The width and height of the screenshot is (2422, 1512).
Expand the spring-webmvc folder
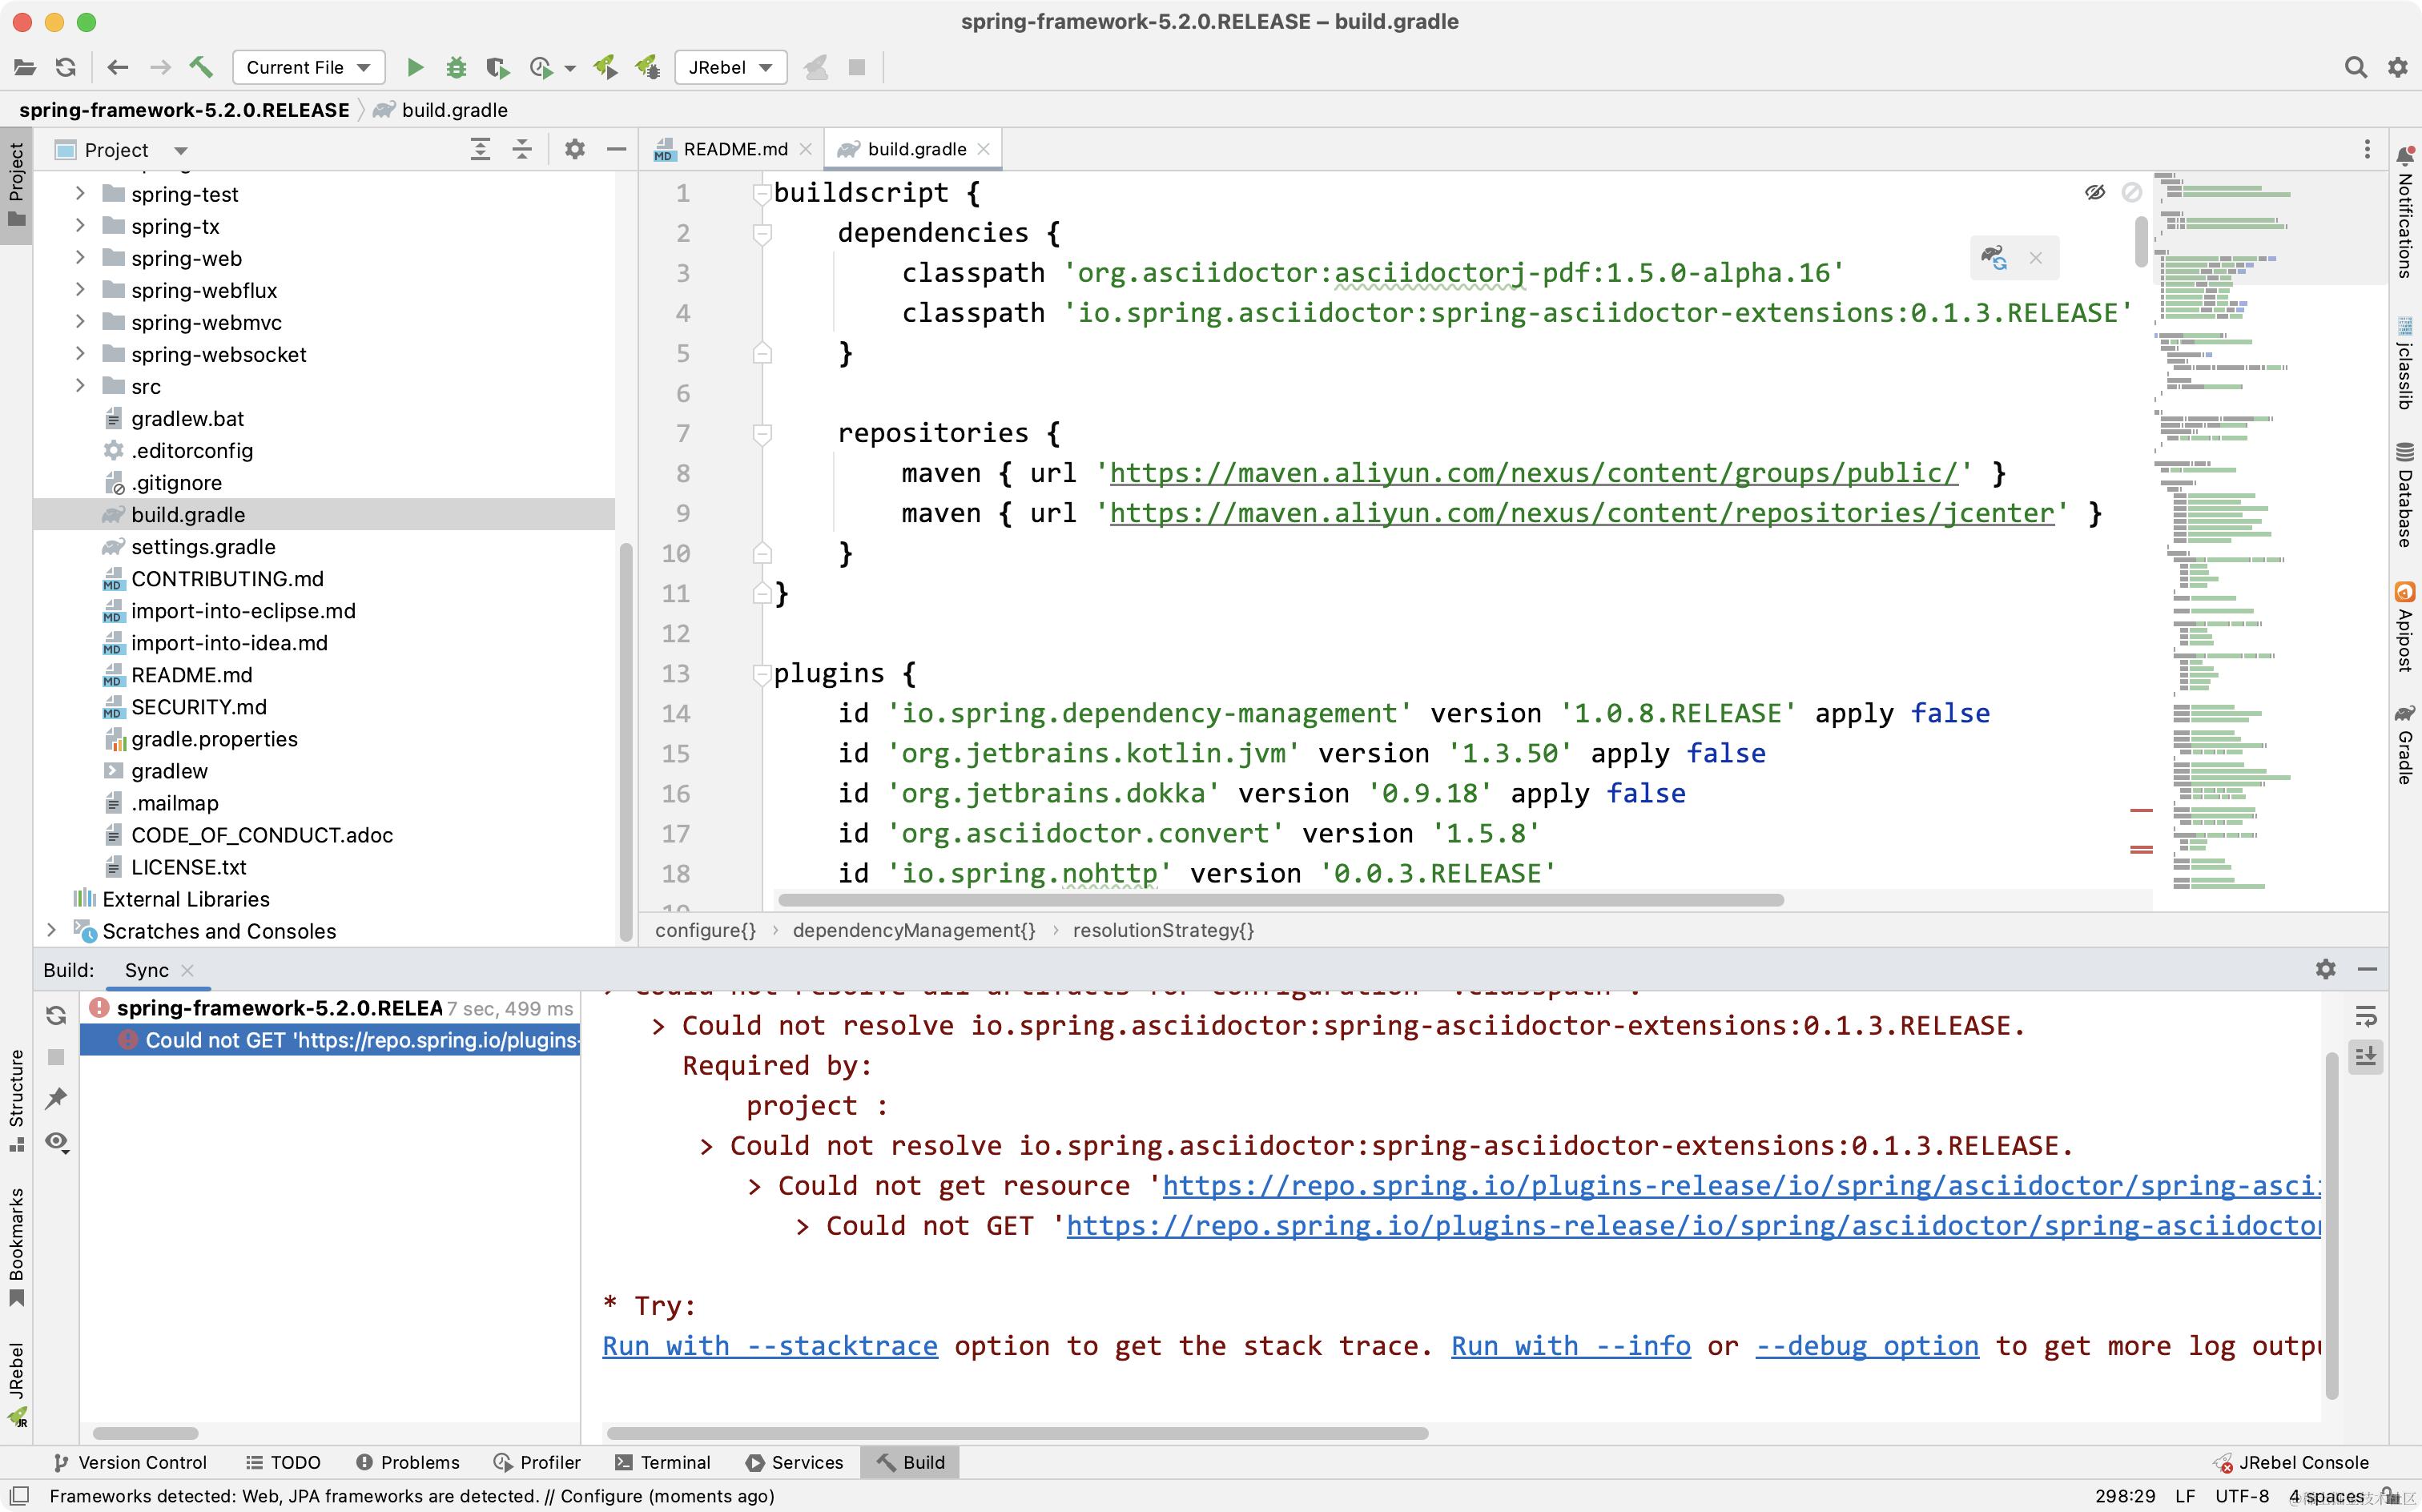click(x=80, y=322)
